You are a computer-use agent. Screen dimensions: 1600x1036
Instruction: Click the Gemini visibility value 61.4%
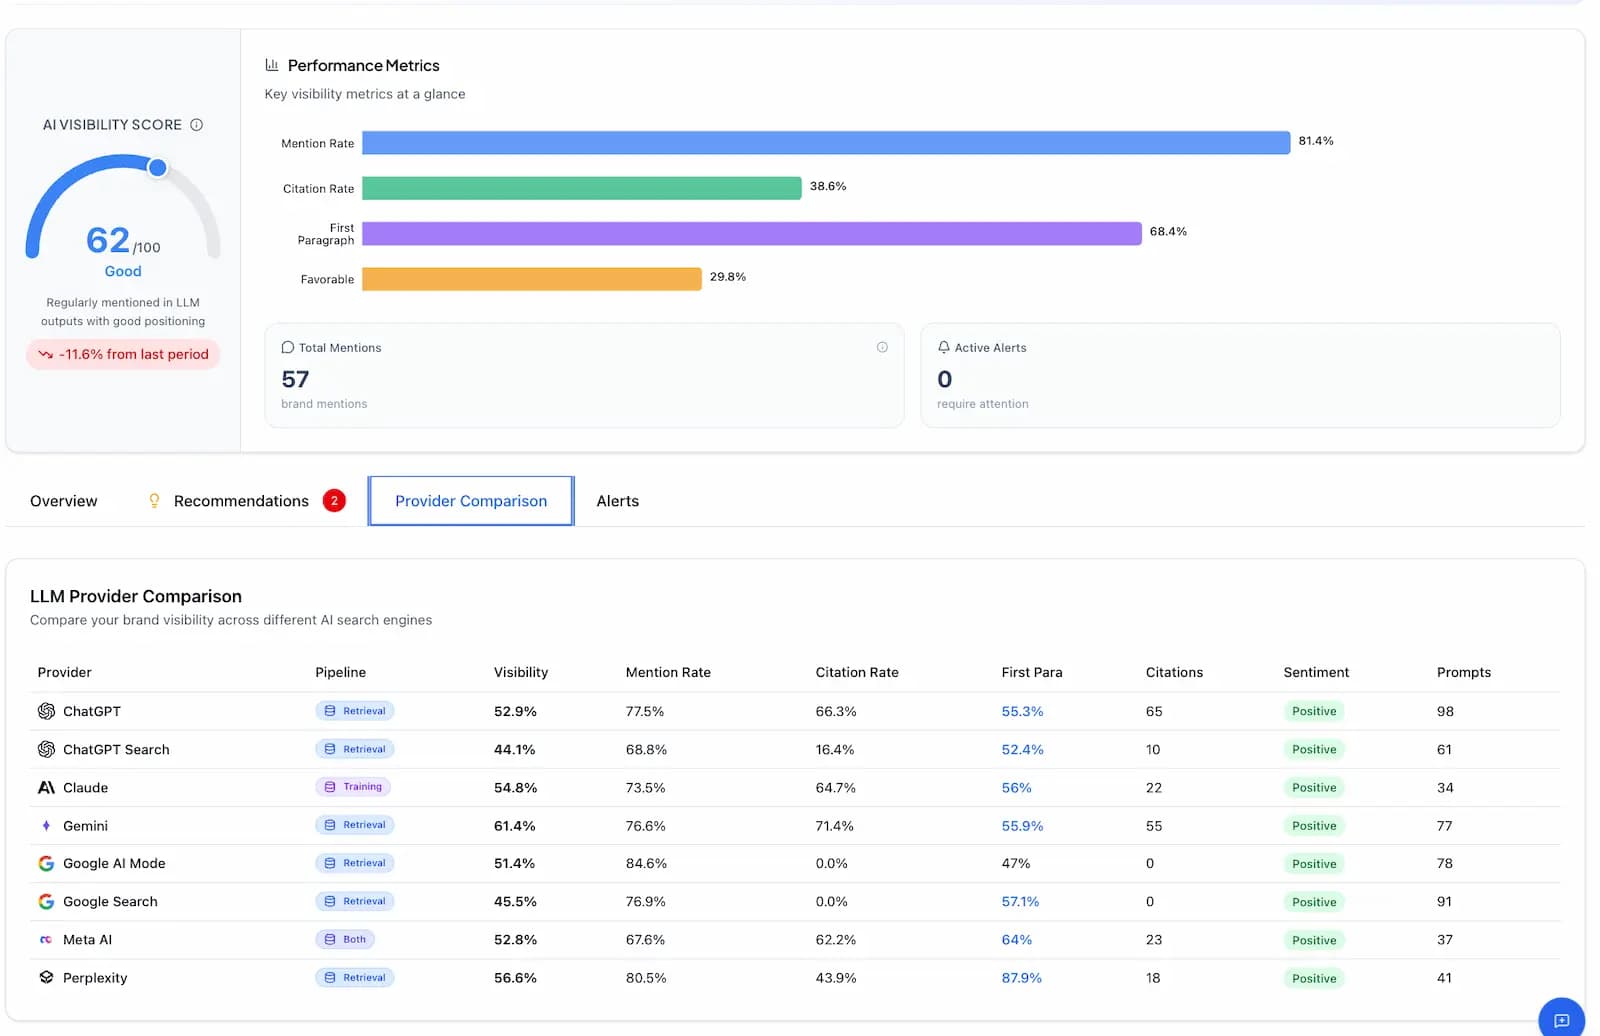point(515,826)
